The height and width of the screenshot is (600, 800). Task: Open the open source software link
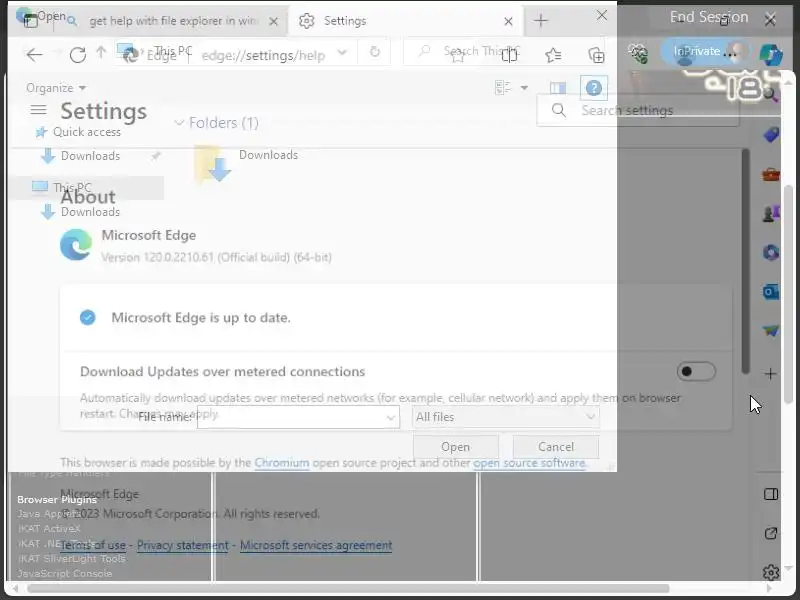click(529, 463)
